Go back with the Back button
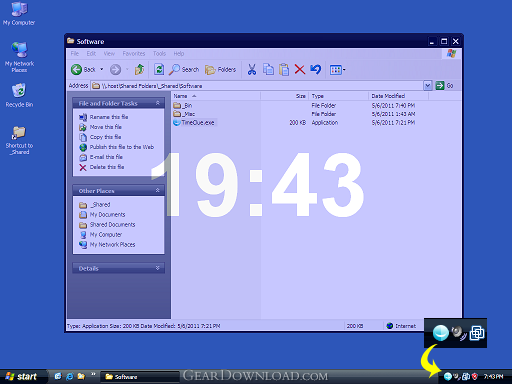 click(x=84, y=69)
